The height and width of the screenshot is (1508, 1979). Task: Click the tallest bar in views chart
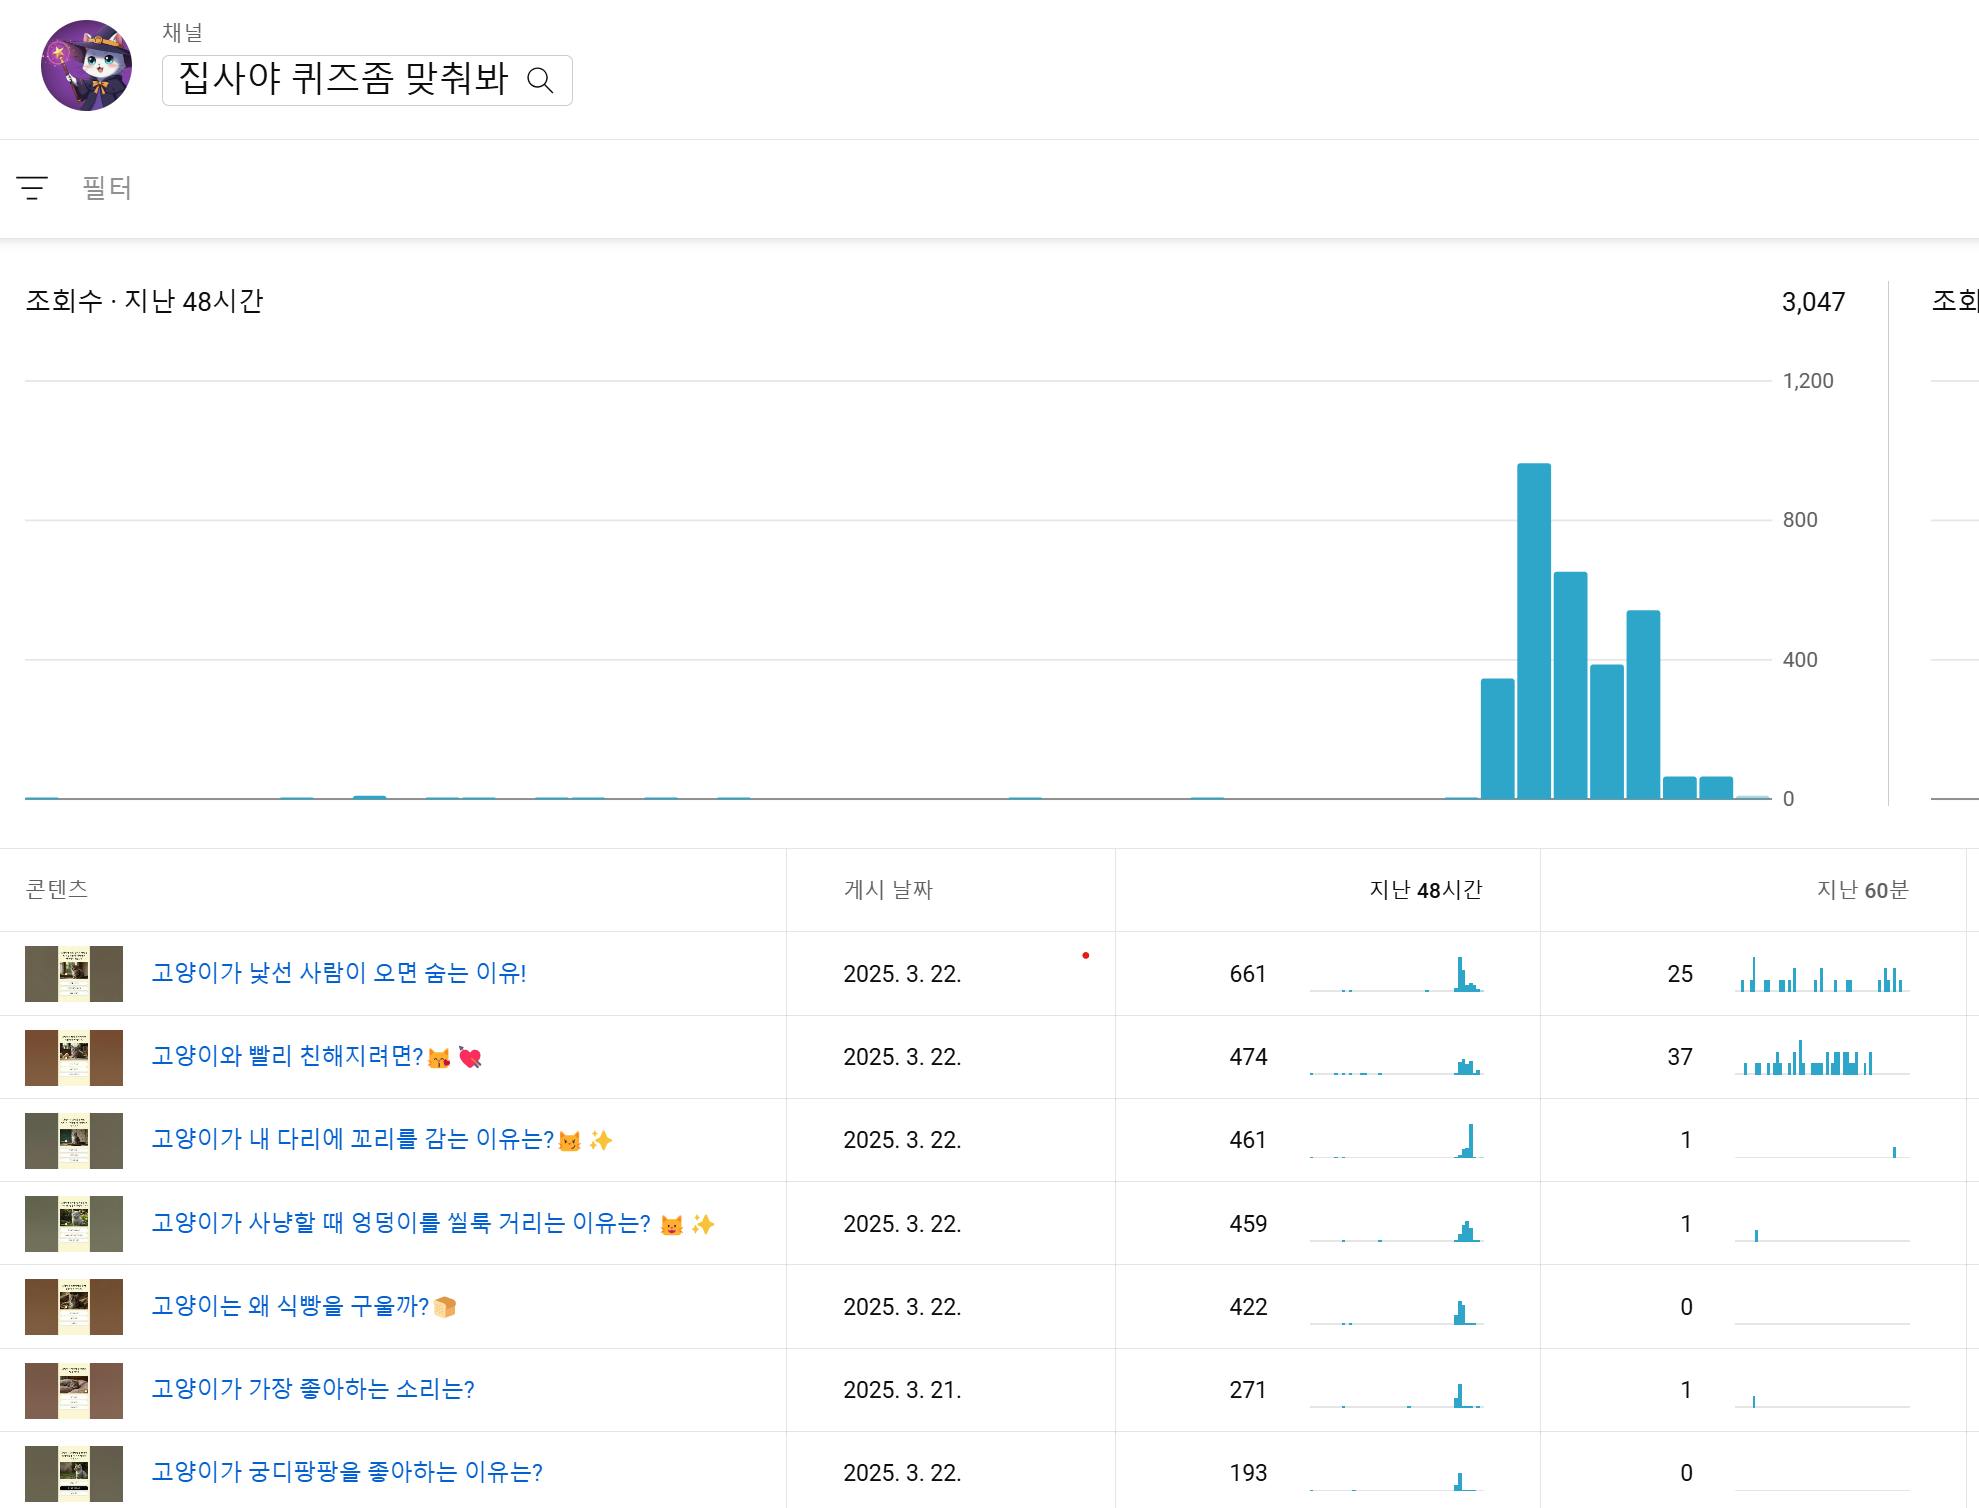[x=1533, y=630]
